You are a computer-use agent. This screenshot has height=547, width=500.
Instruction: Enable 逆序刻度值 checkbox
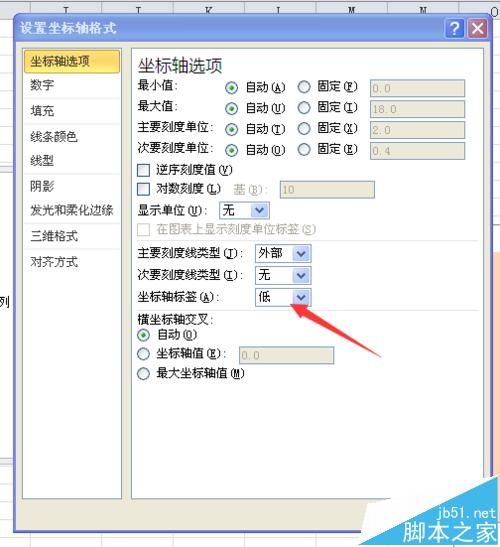point(143,171)
